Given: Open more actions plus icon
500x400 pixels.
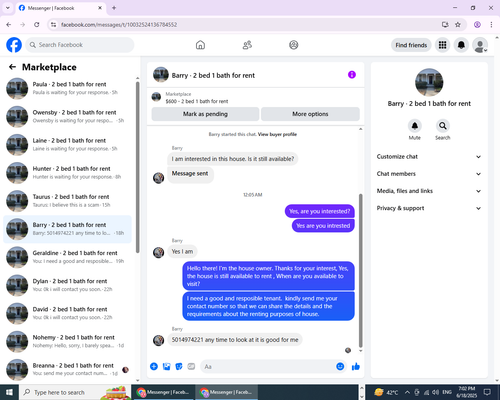Looking at the screenshot, I should coord(154,367).
